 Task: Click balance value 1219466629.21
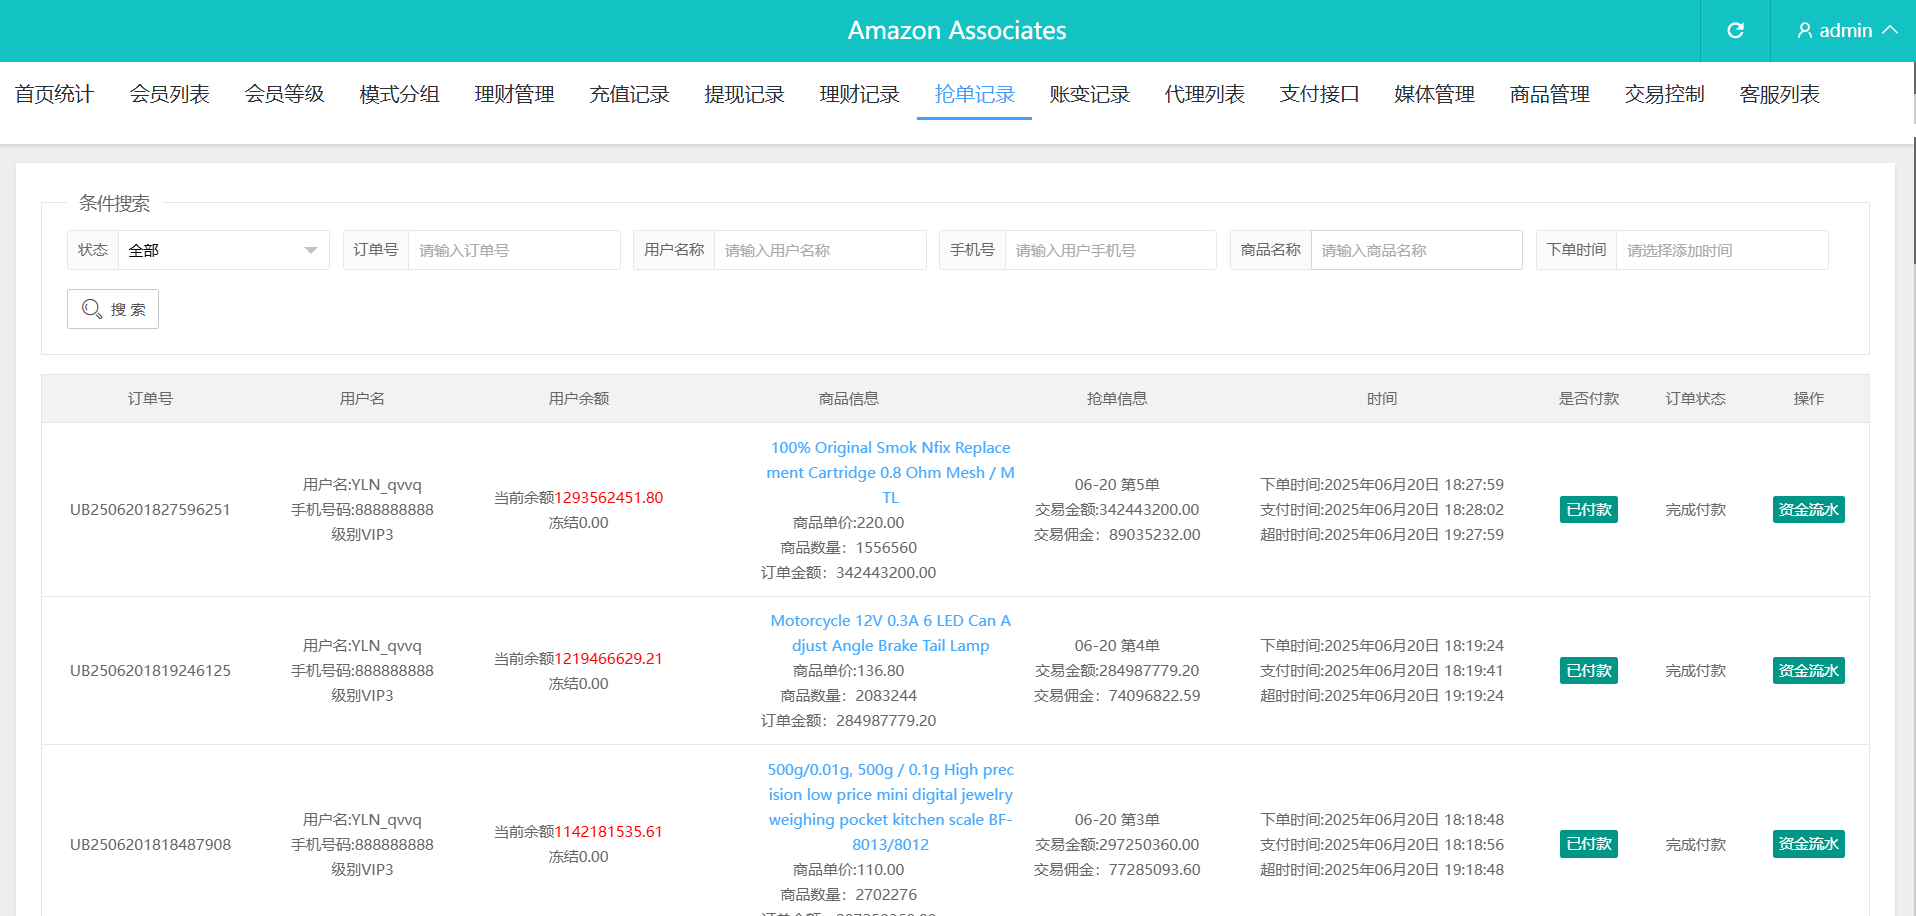(x=609, y=658)
